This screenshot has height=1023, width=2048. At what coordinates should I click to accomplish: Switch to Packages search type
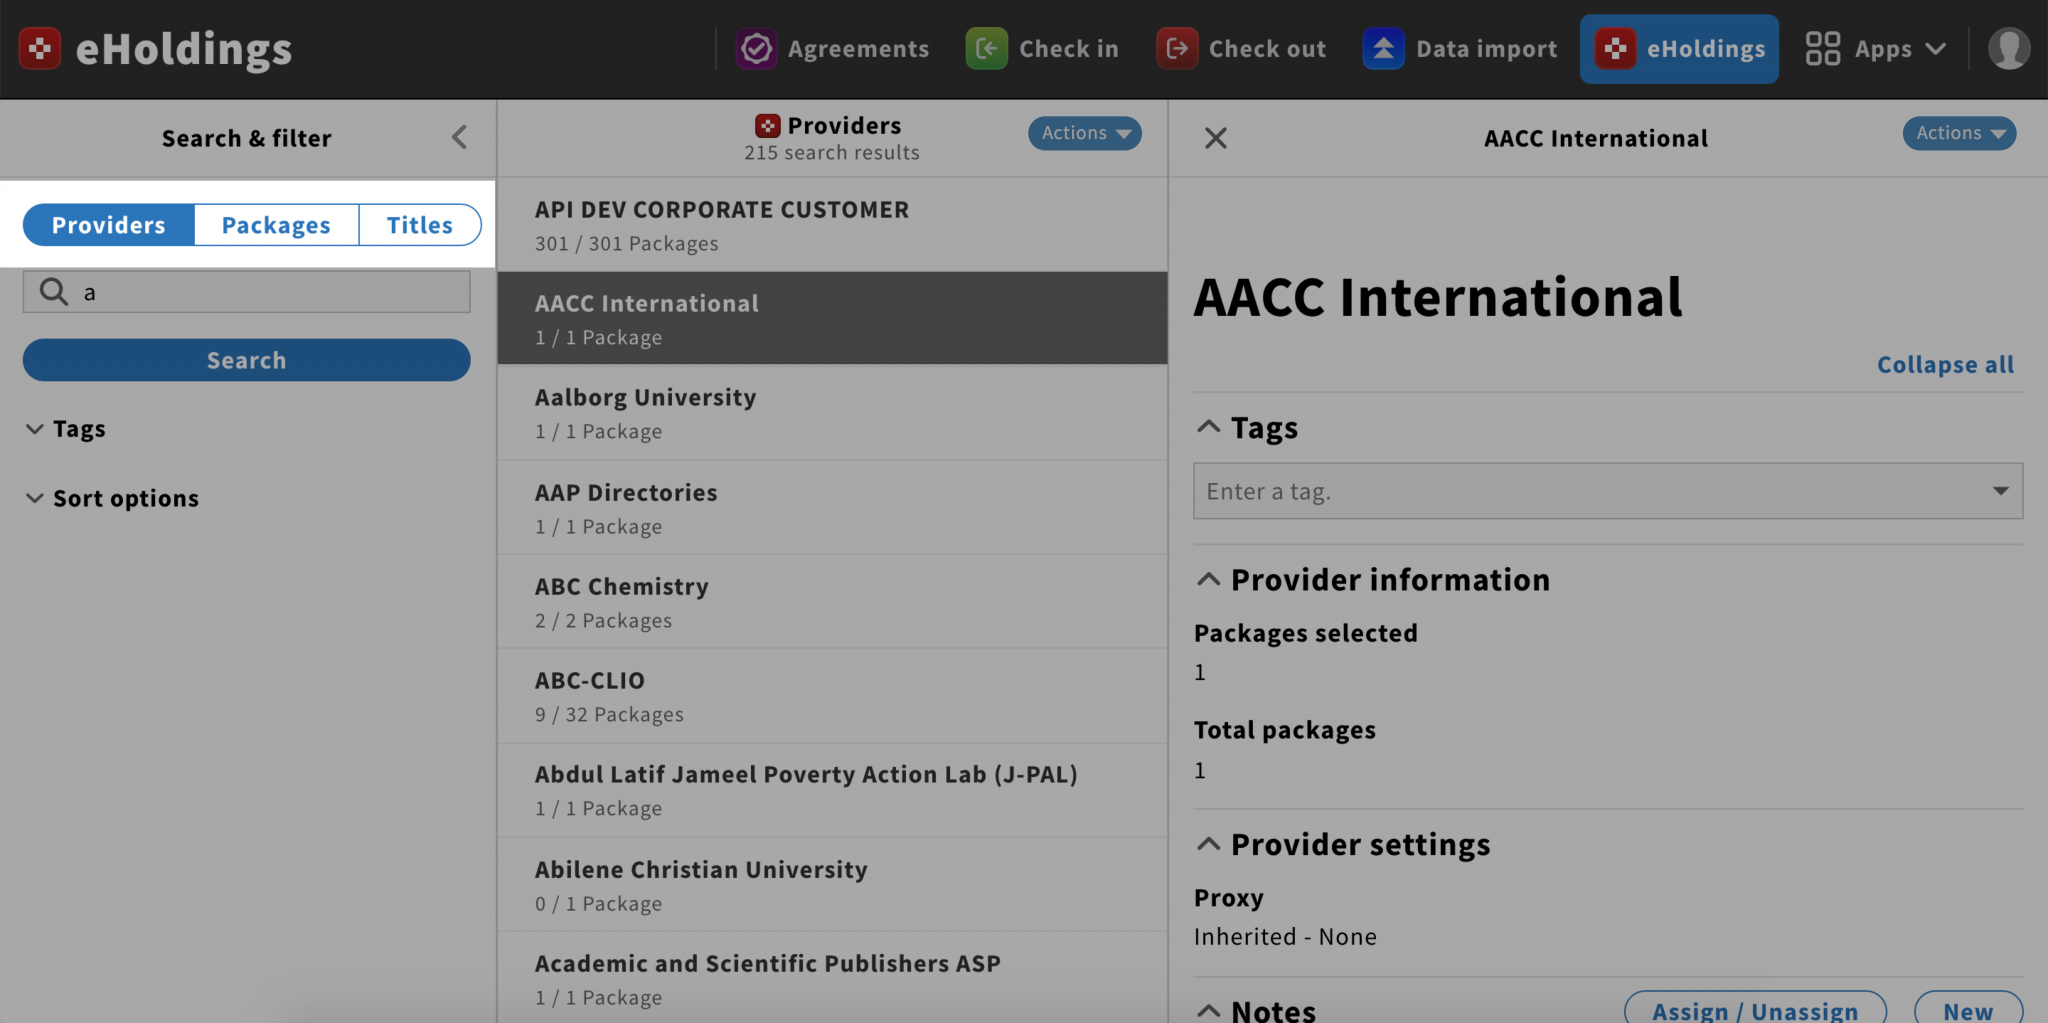click(276, 225)
